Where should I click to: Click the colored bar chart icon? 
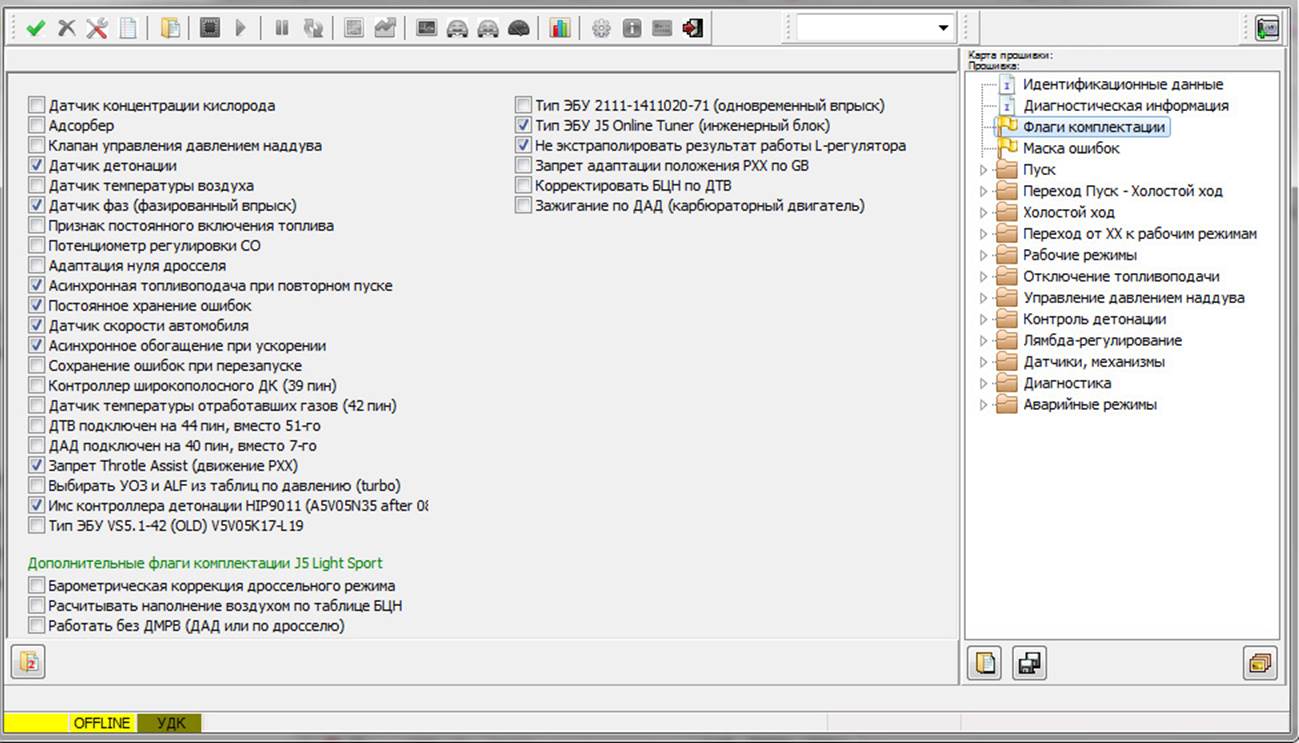pyautogui.click(x=560, y=29)
